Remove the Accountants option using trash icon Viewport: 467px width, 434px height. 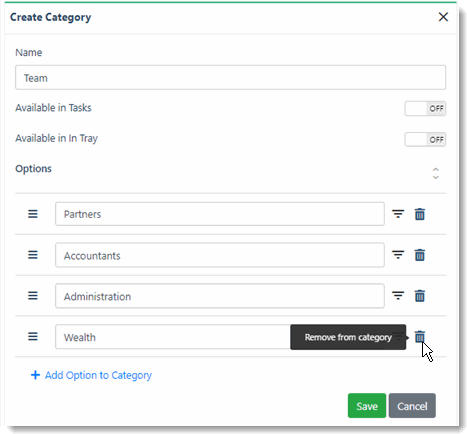[x=420, y=255]
